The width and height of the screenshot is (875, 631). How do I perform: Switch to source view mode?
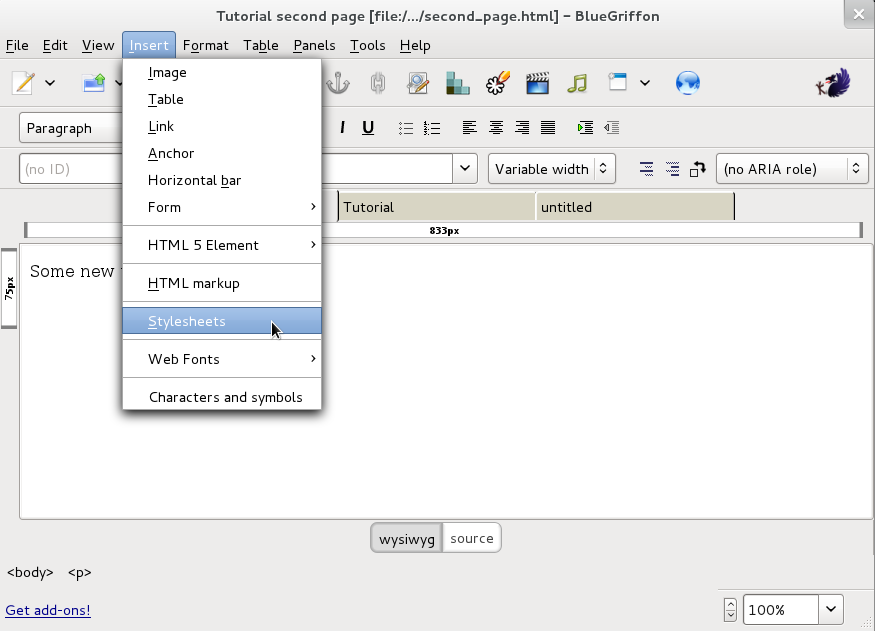point(471,539)
